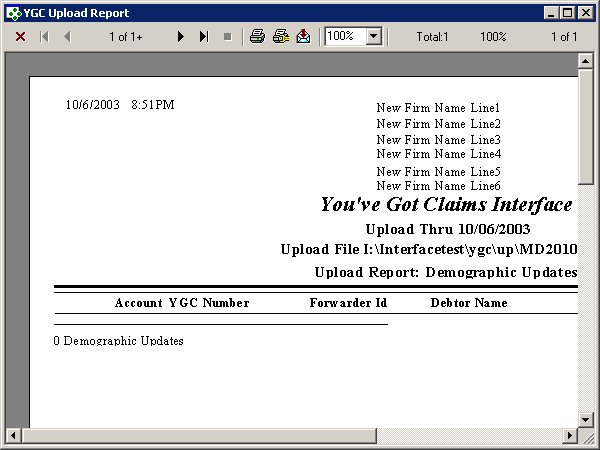Export the report using the envelope icon
This screenshot has width=600, height=450.
point(303,36)
